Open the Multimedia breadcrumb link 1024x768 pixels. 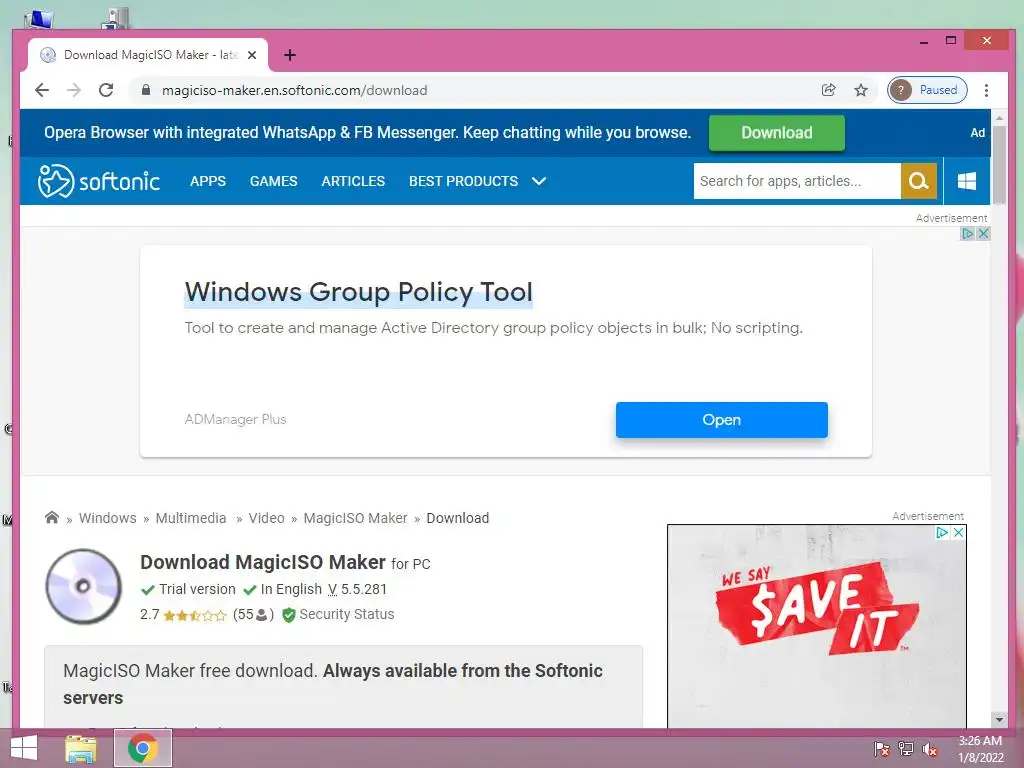pyautogui.click(x=191, y=518)
